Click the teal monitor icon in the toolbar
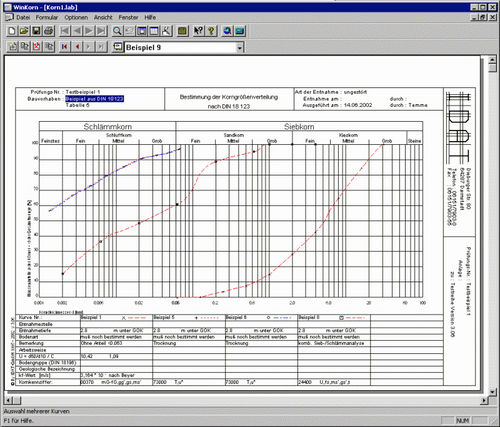Image resolution: width=500 pixels, height=427 pixels. click(240, 31)
